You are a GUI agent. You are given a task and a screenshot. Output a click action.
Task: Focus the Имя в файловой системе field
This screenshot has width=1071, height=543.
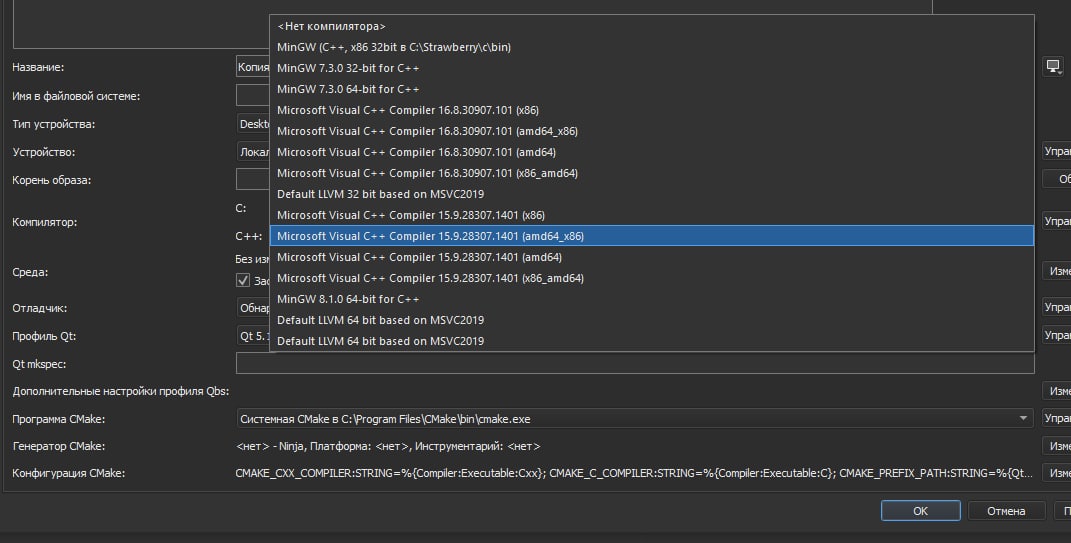click(253, 95)
